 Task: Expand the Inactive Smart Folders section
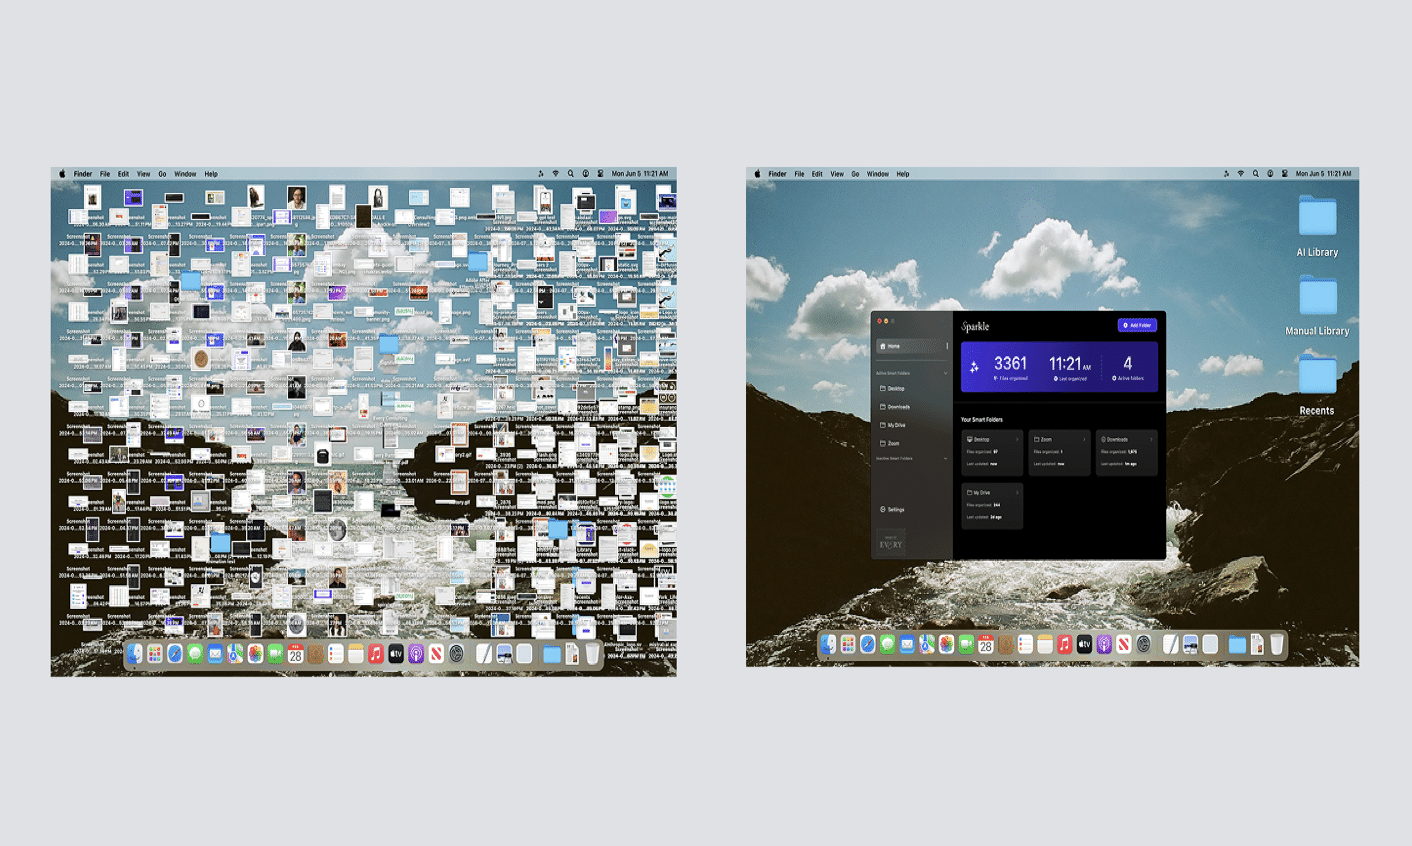pos(945,459)
